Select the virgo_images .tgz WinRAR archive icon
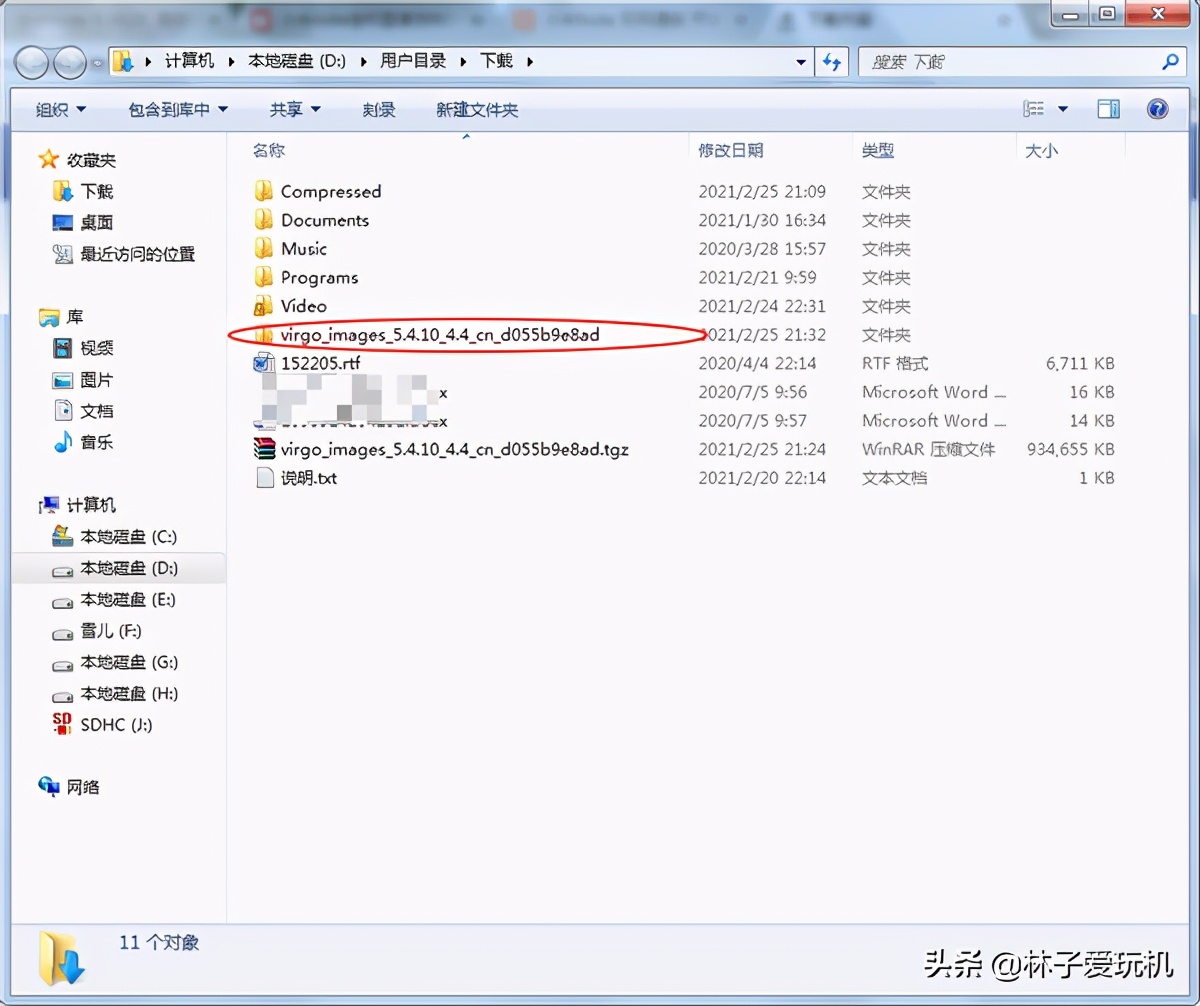This screenshot has width=1200, height=1006. click(x=264, y=449)
